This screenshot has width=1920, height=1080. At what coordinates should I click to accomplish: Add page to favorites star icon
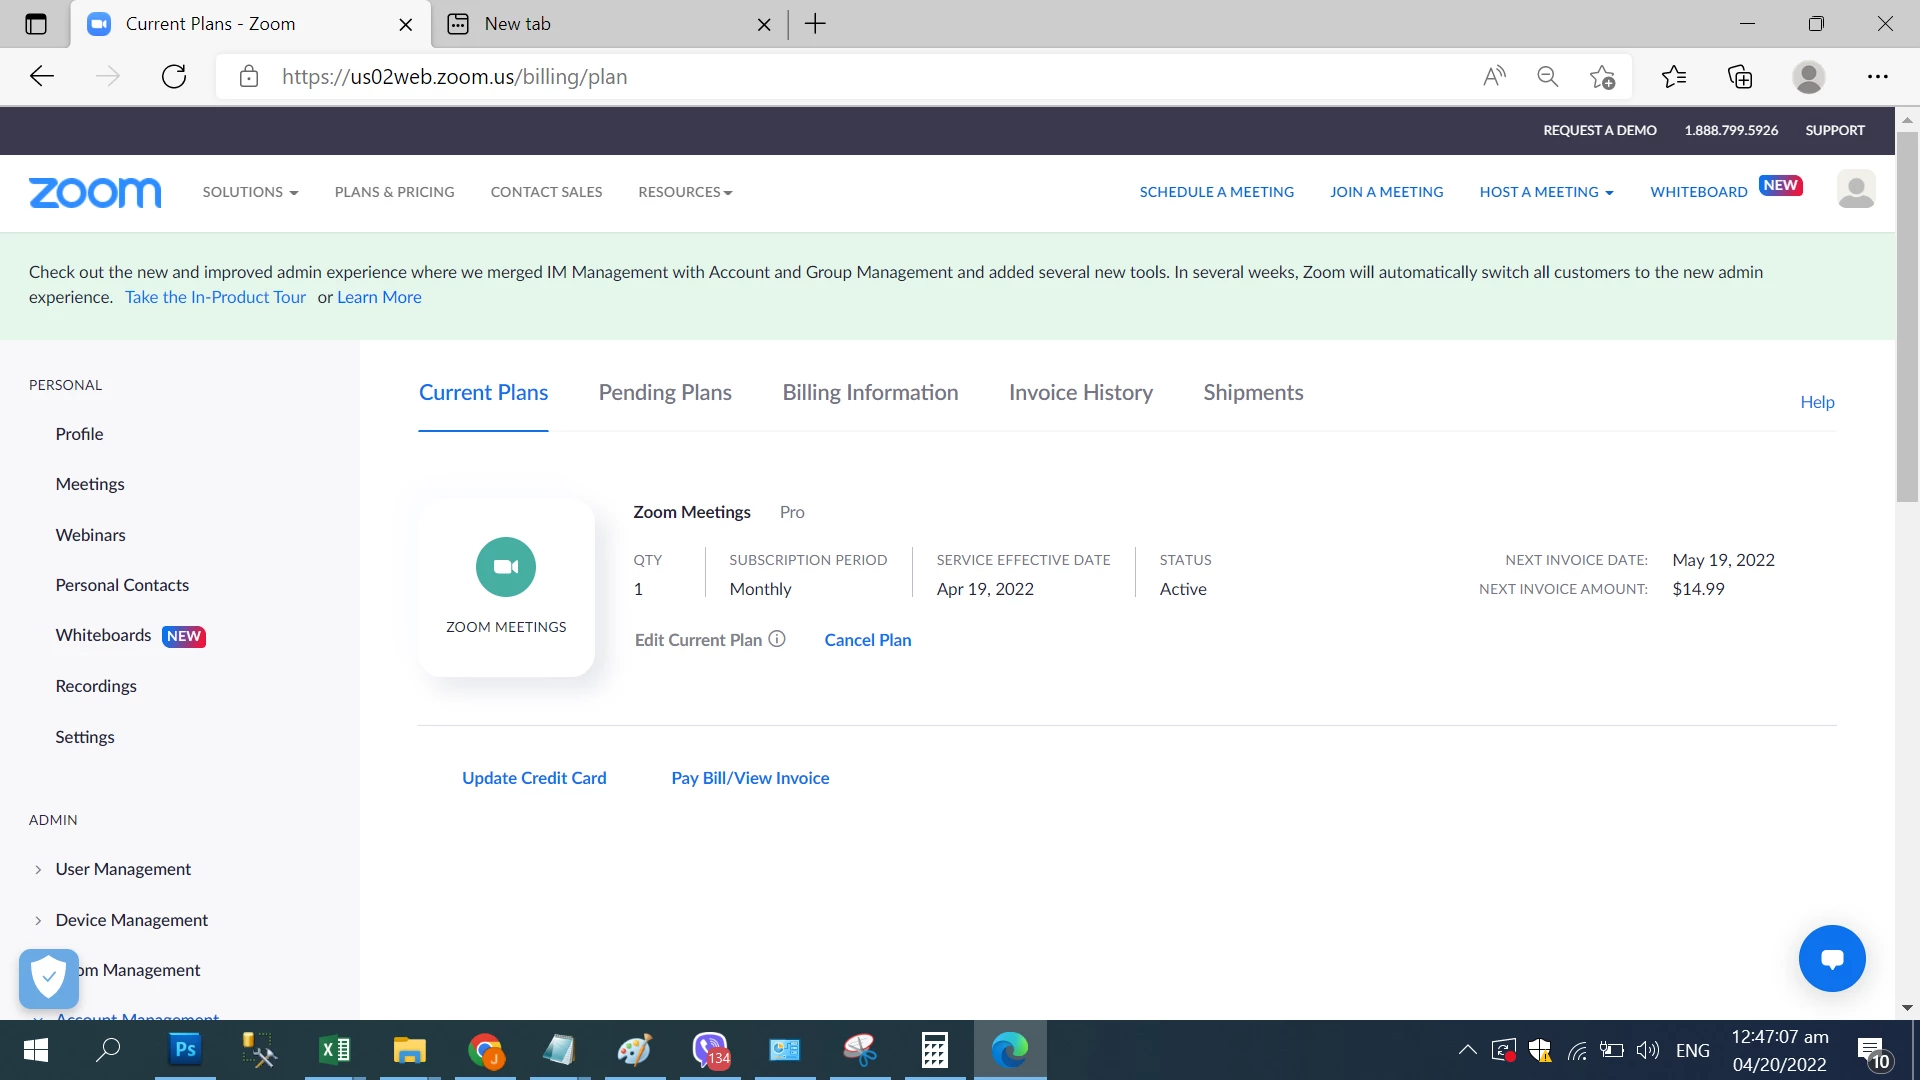1602,77
